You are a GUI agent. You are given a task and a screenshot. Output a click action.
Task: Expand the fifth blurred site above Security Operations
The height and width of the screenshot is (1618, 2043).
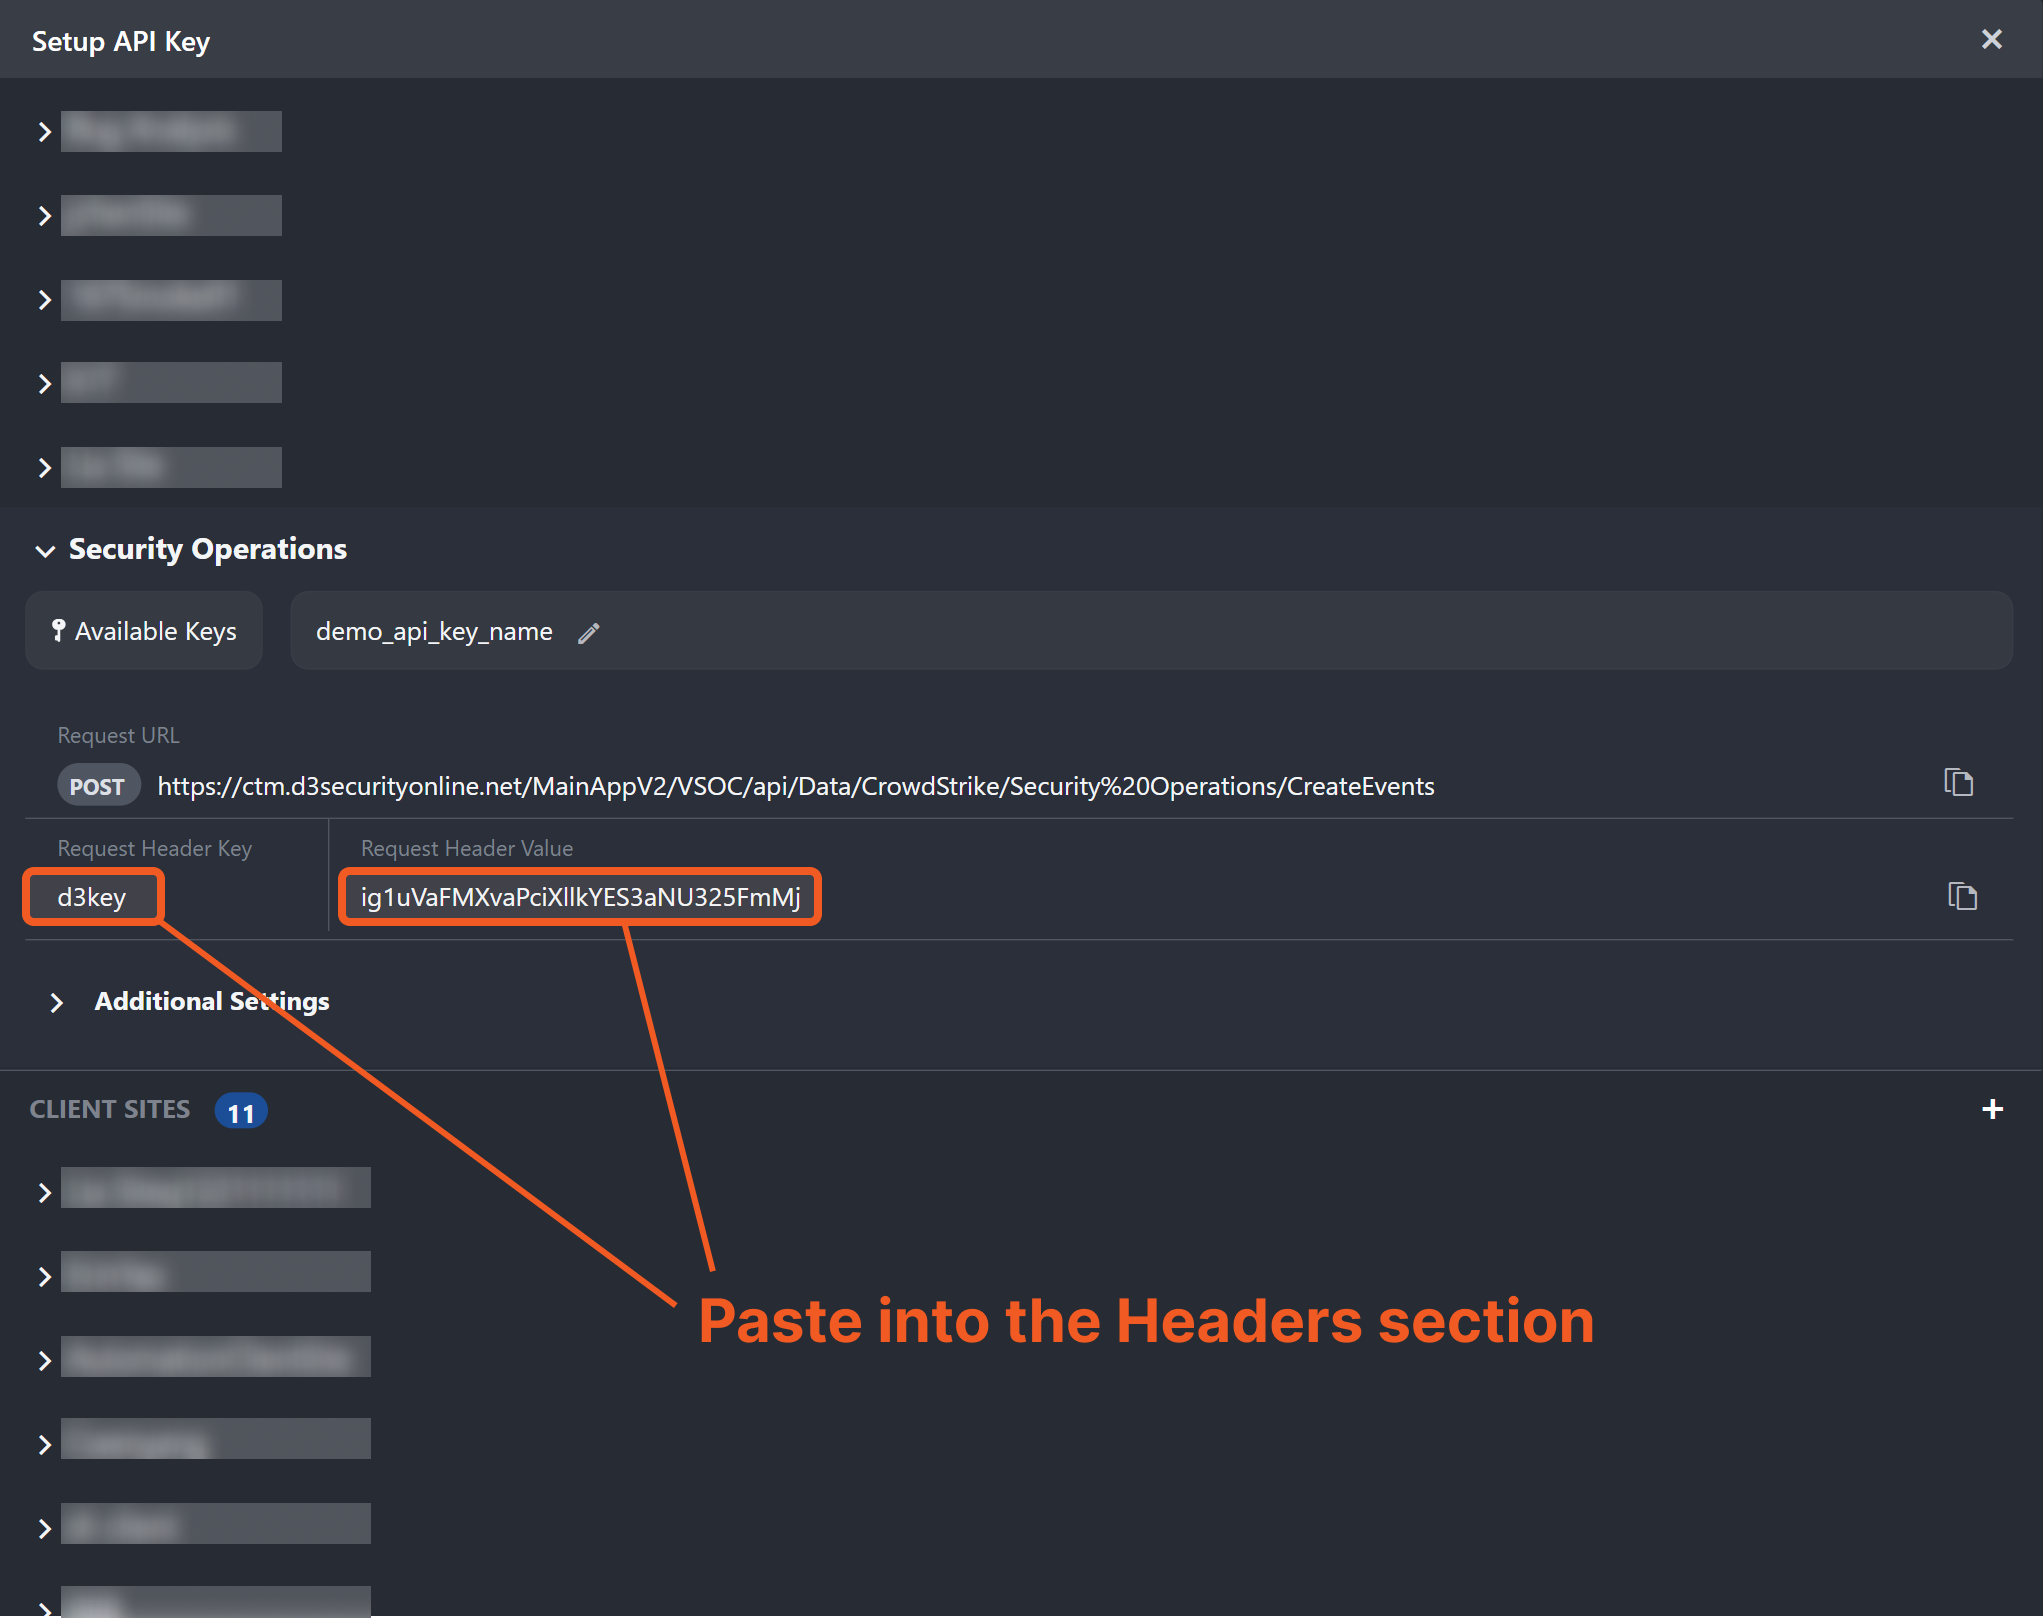pos(45,468)
